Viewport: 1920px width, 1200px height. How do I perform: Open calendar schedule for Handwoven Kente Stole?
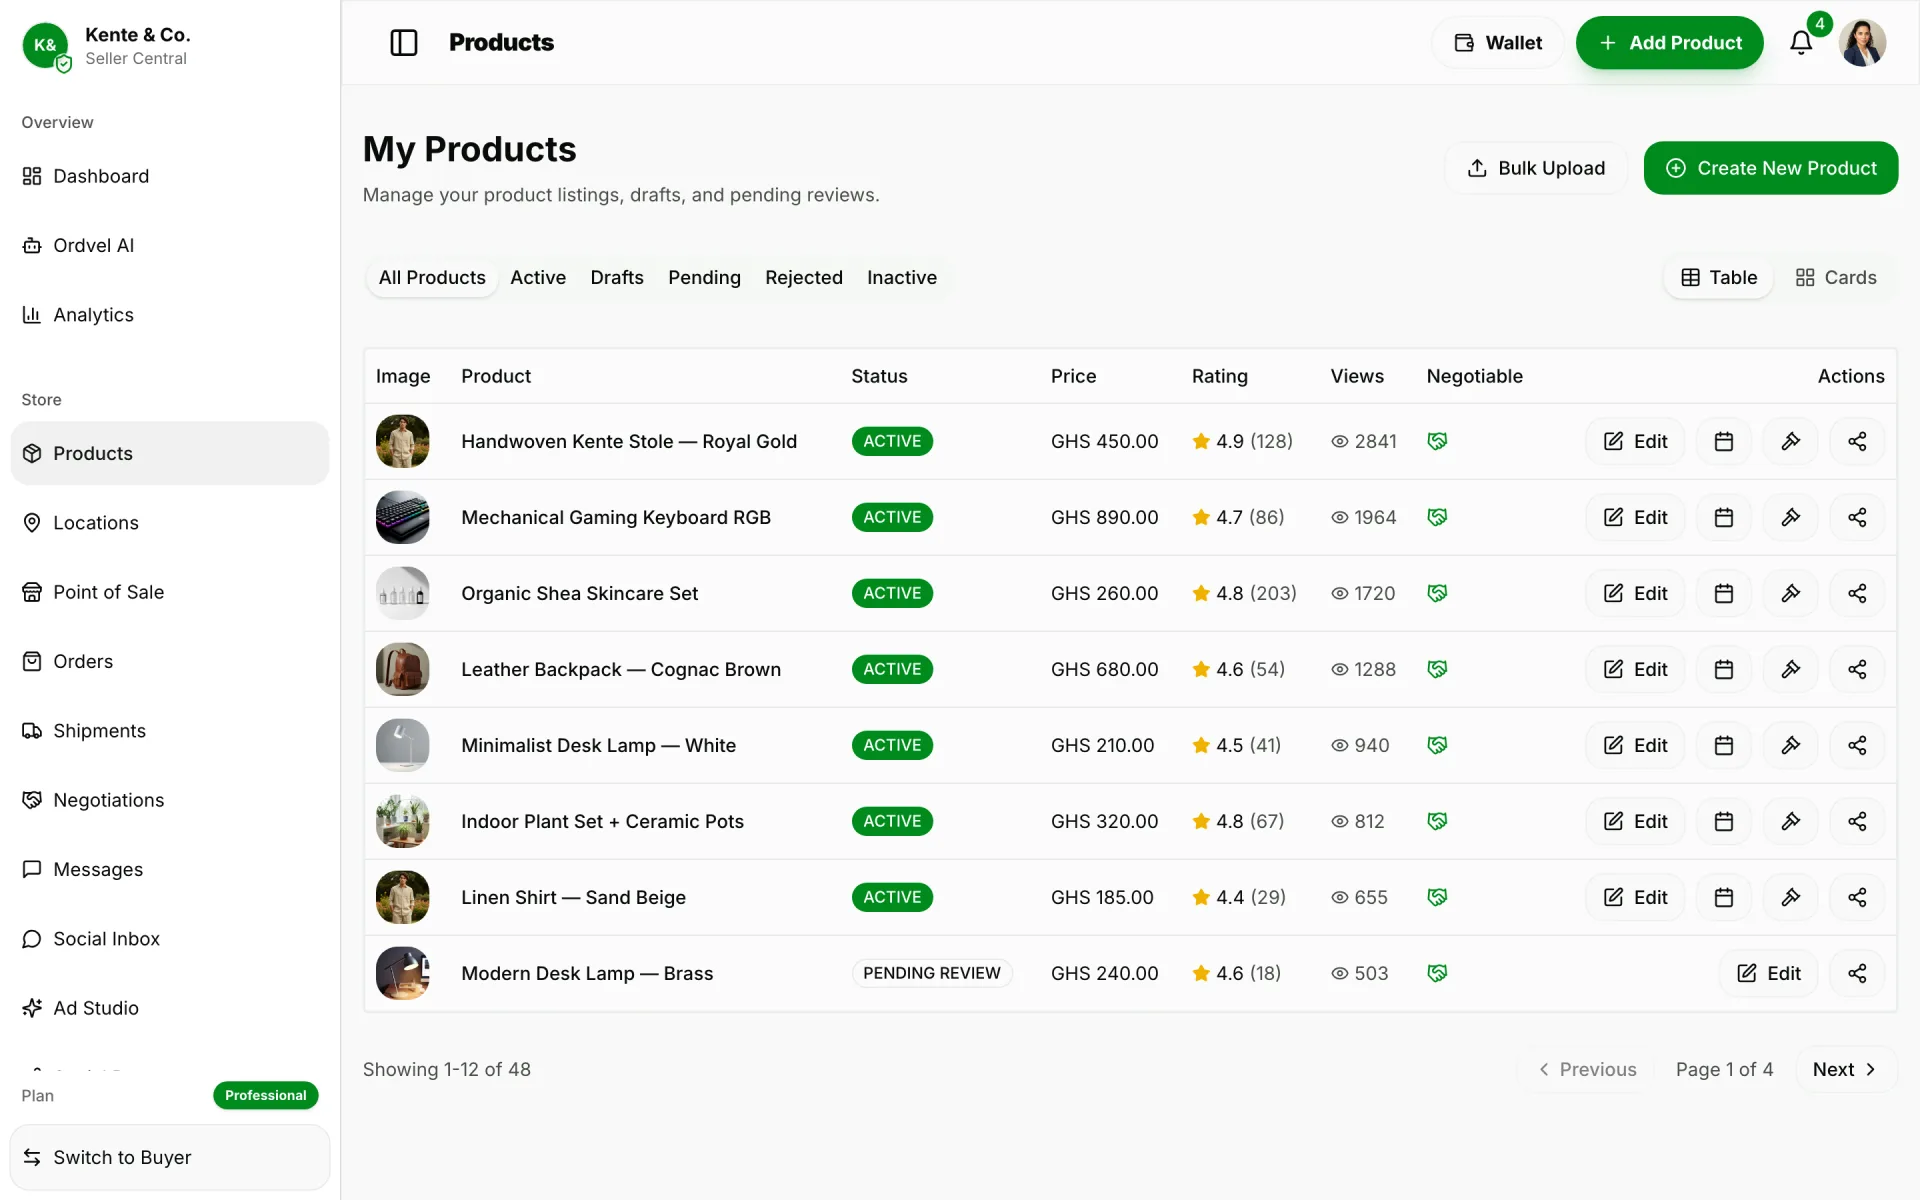[x=1724, y=441]
